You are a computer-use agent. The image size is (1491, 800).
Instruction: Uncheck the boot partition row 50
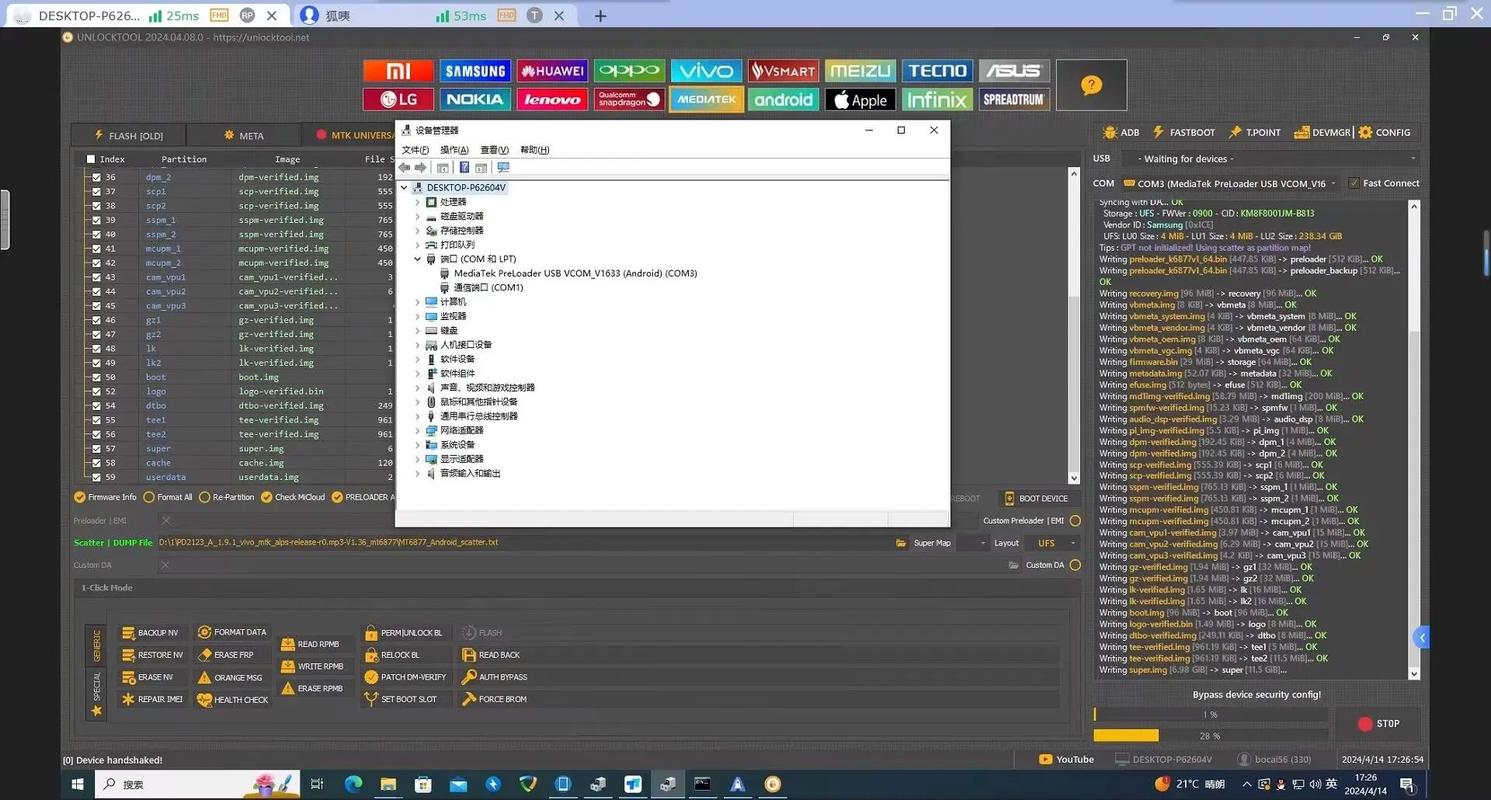[x=96, y=377]
